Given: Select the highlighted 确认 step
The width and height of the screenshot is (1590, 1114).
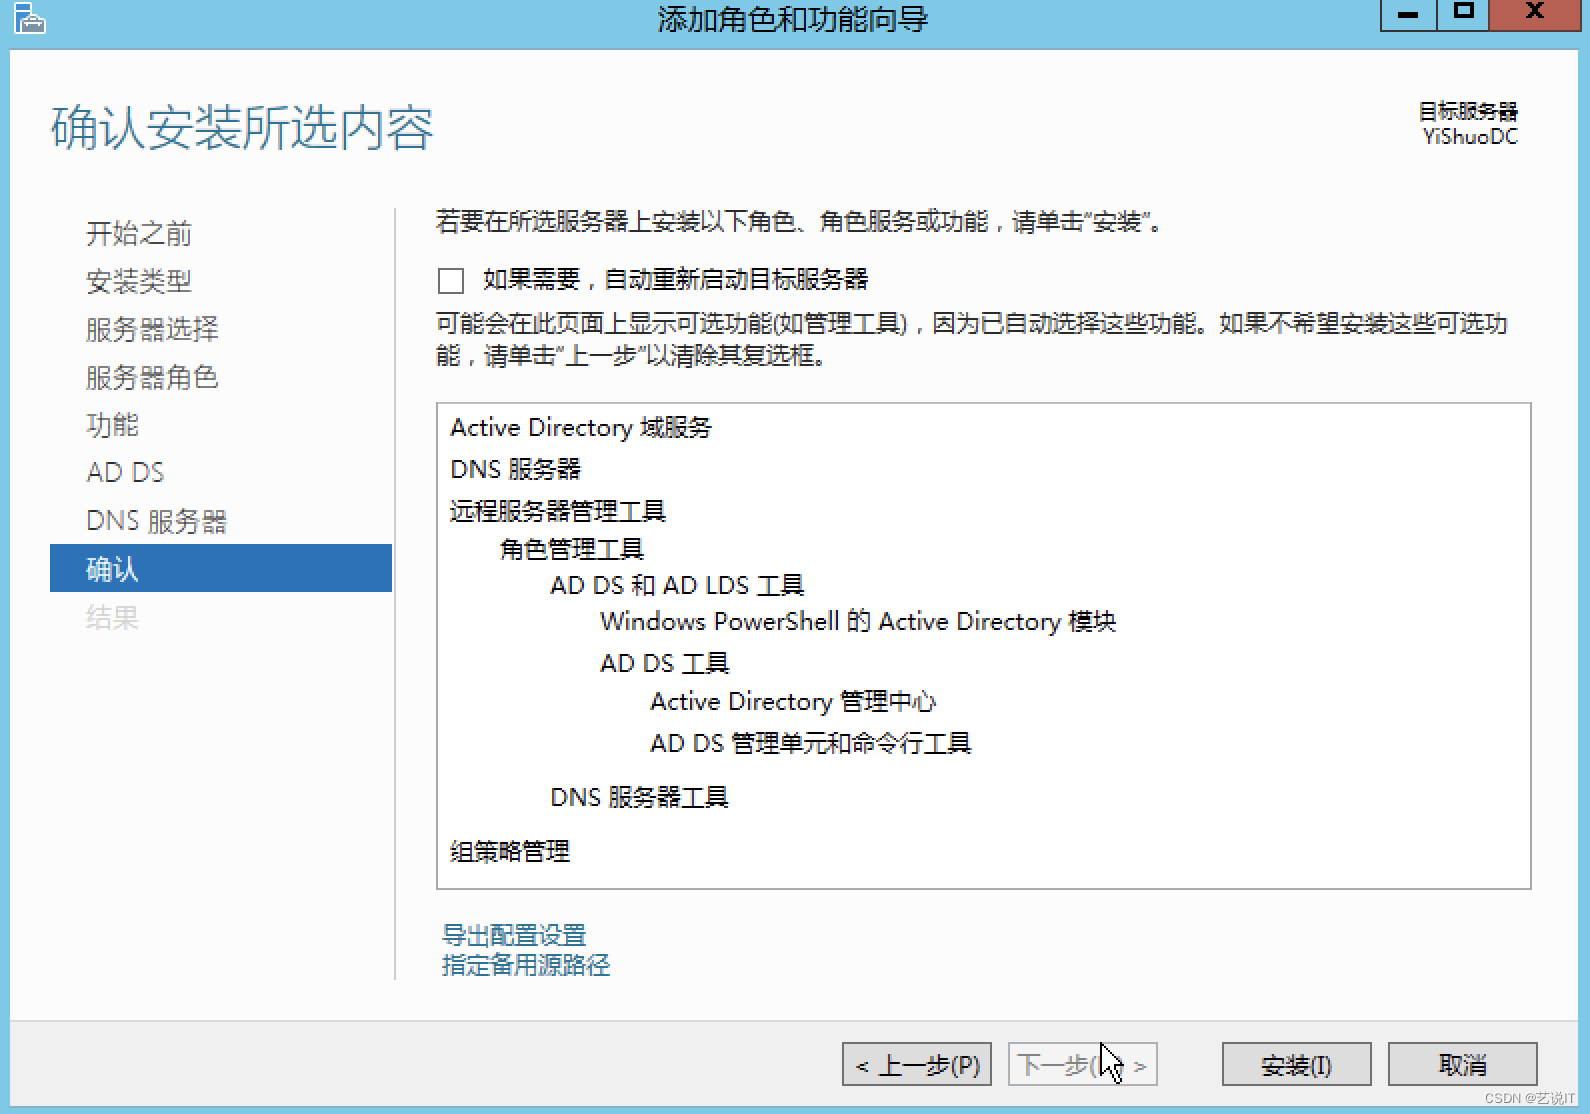Looking at the screenshot, I should pyautogui.click(x=221, y=568).
